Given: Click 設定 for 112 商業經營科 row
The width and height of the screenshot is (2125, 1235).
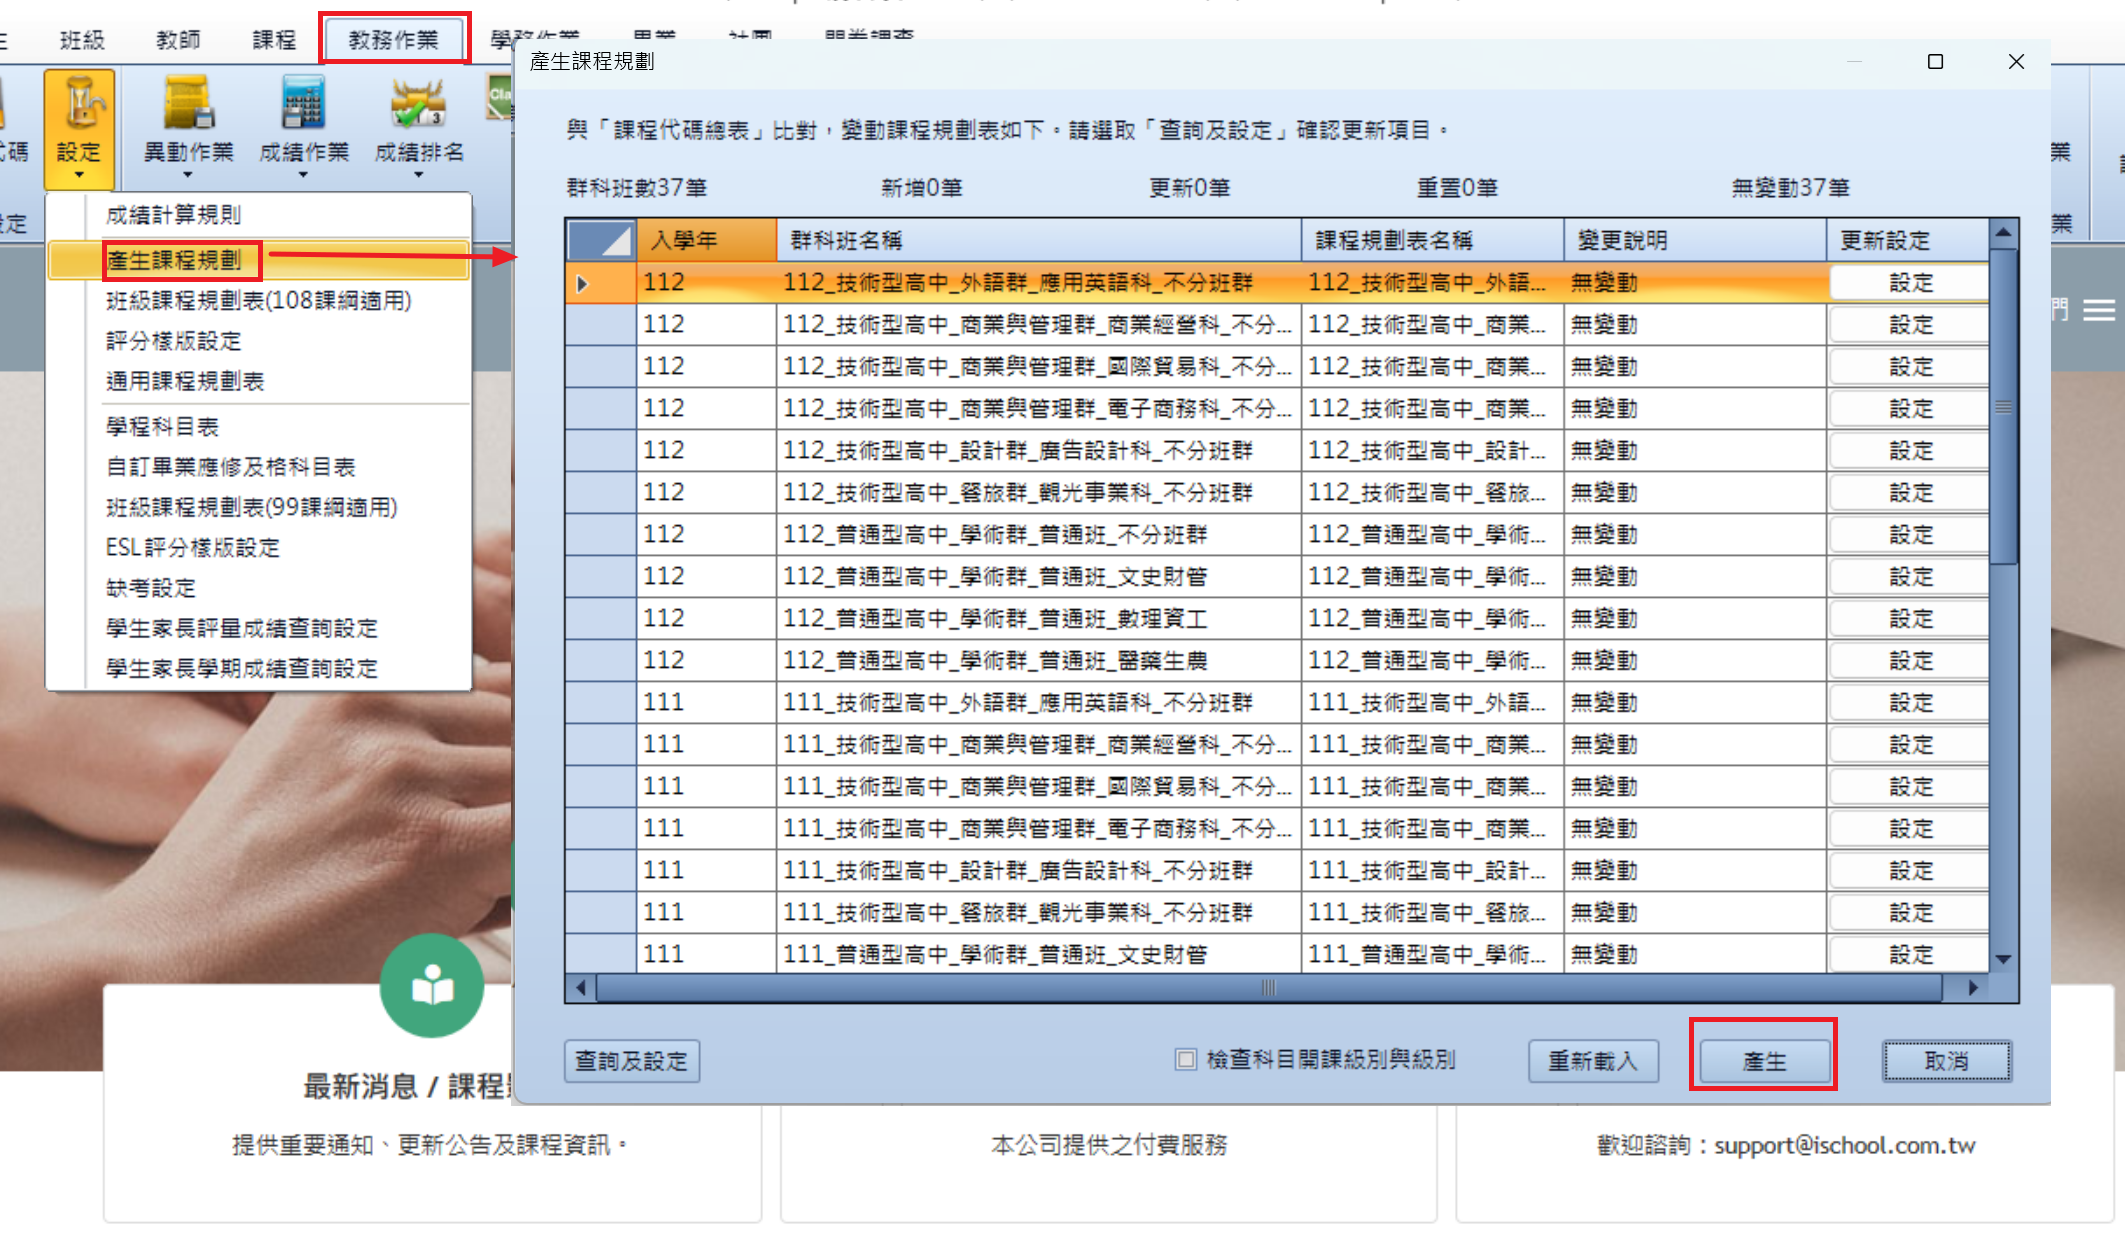Looking at the screenshot, I should [x=1909, y=325].
